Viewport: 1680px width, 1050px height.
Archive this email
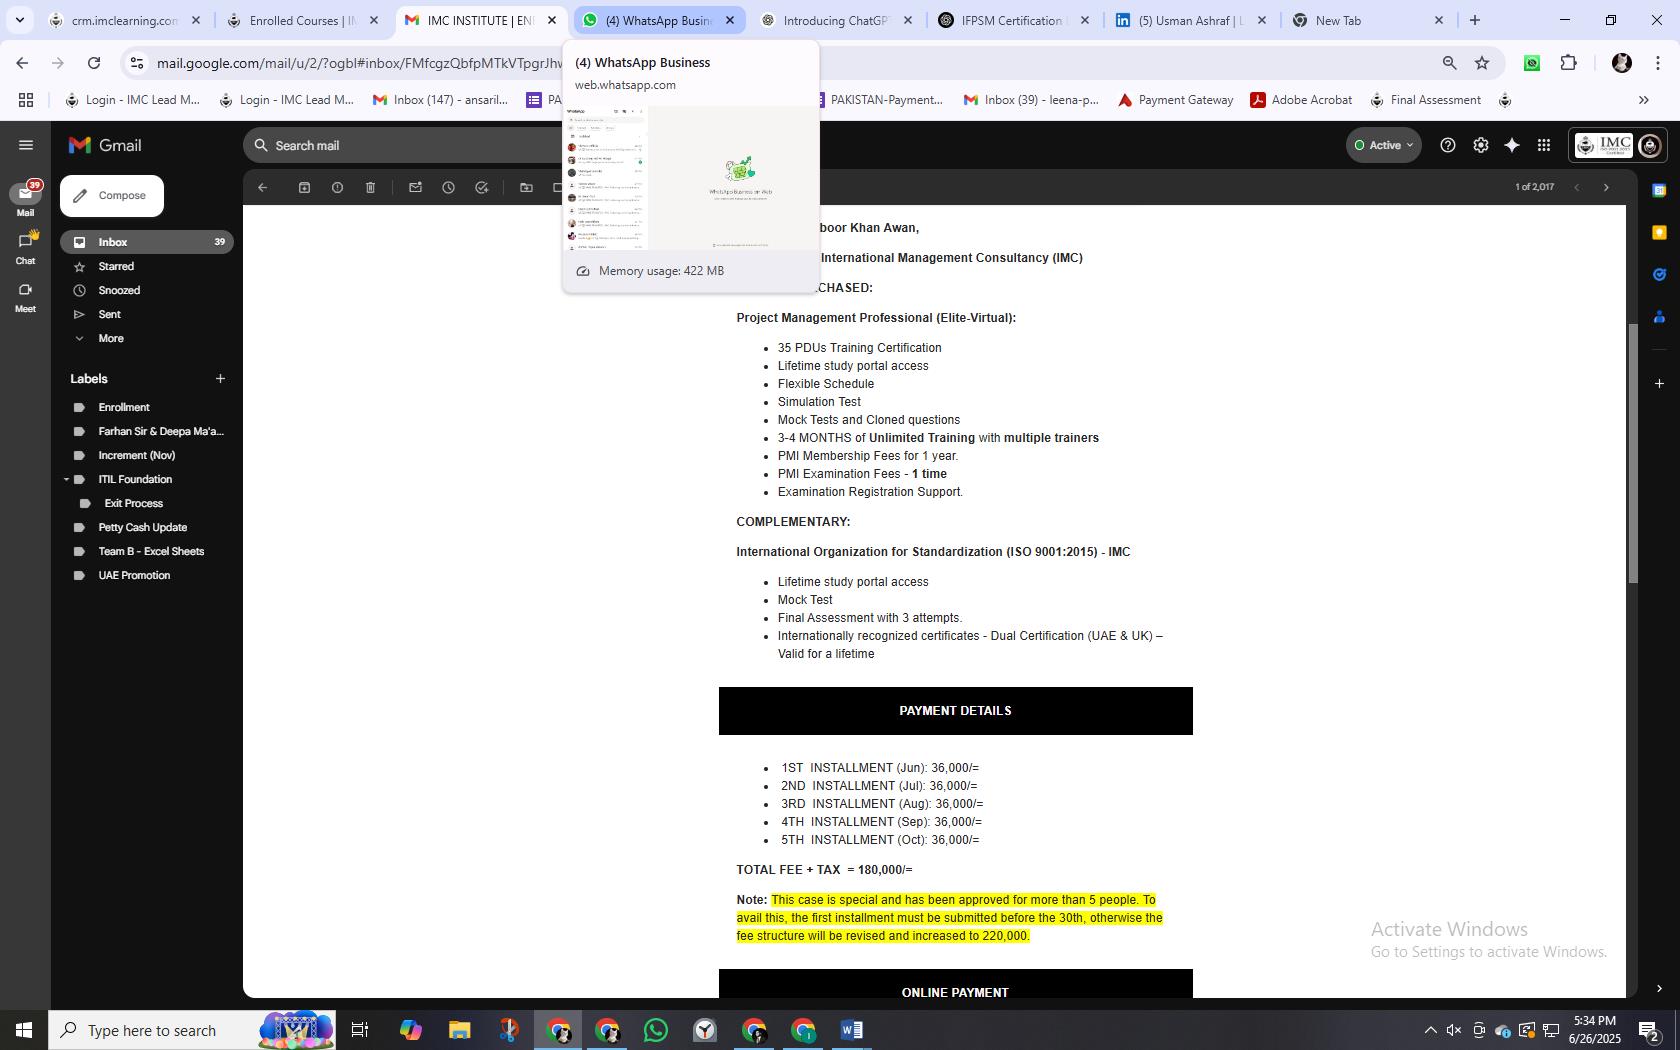pyautogui.click(x=304, y=187)
